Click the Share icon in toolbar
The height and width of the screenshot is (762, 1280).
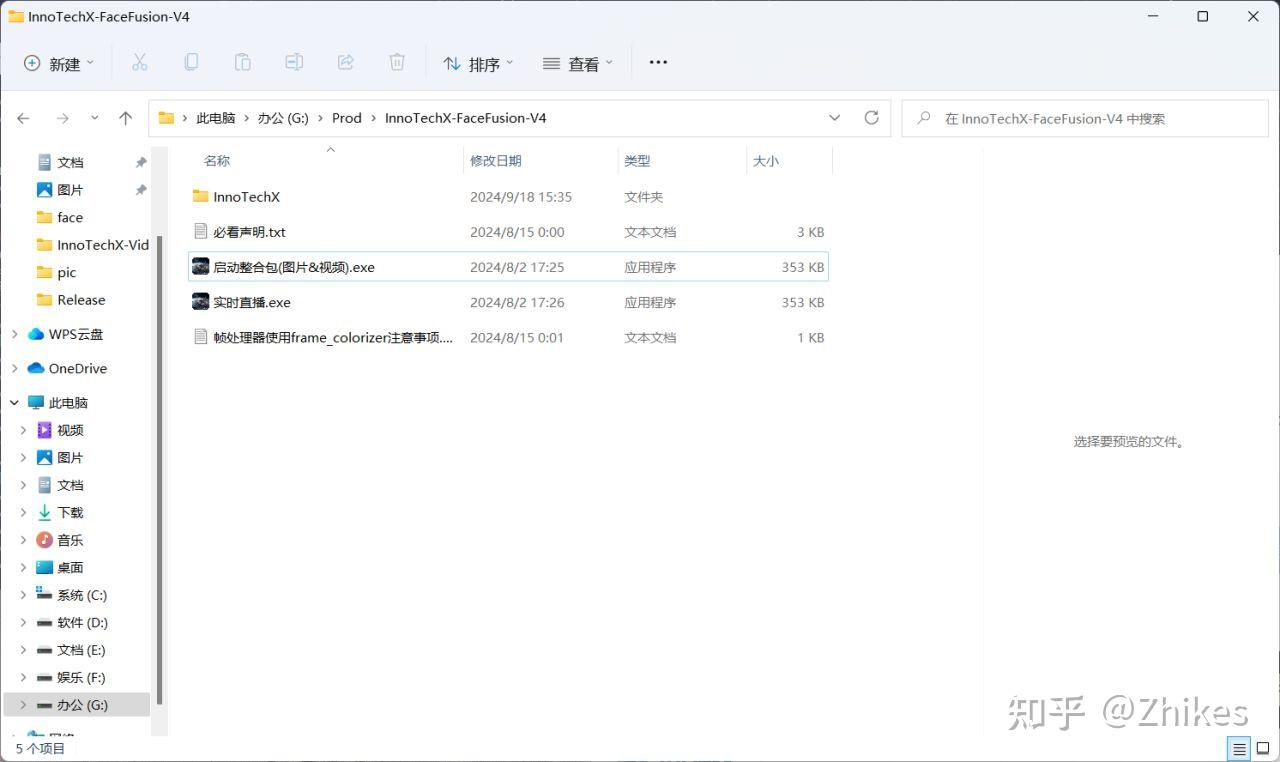coord(346,63)
